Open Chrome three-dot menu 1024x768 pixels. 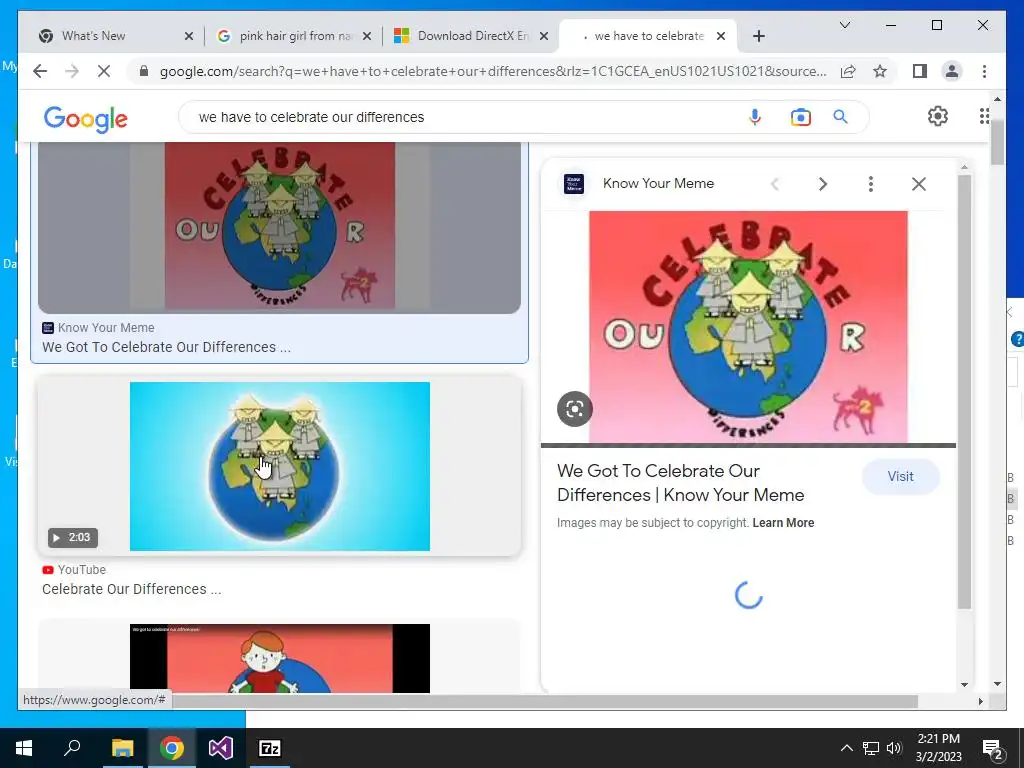click(984, 71)
